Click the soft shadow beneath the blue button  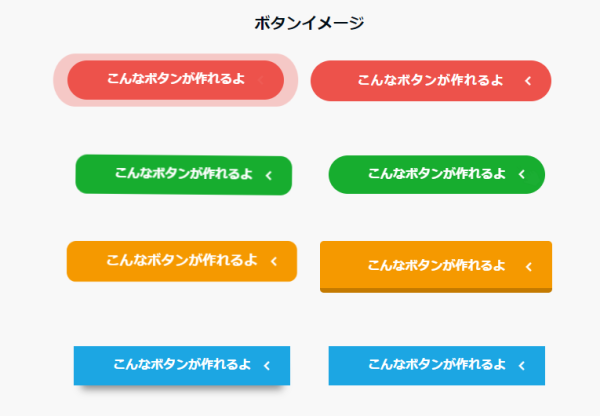[x=182, y=389]
